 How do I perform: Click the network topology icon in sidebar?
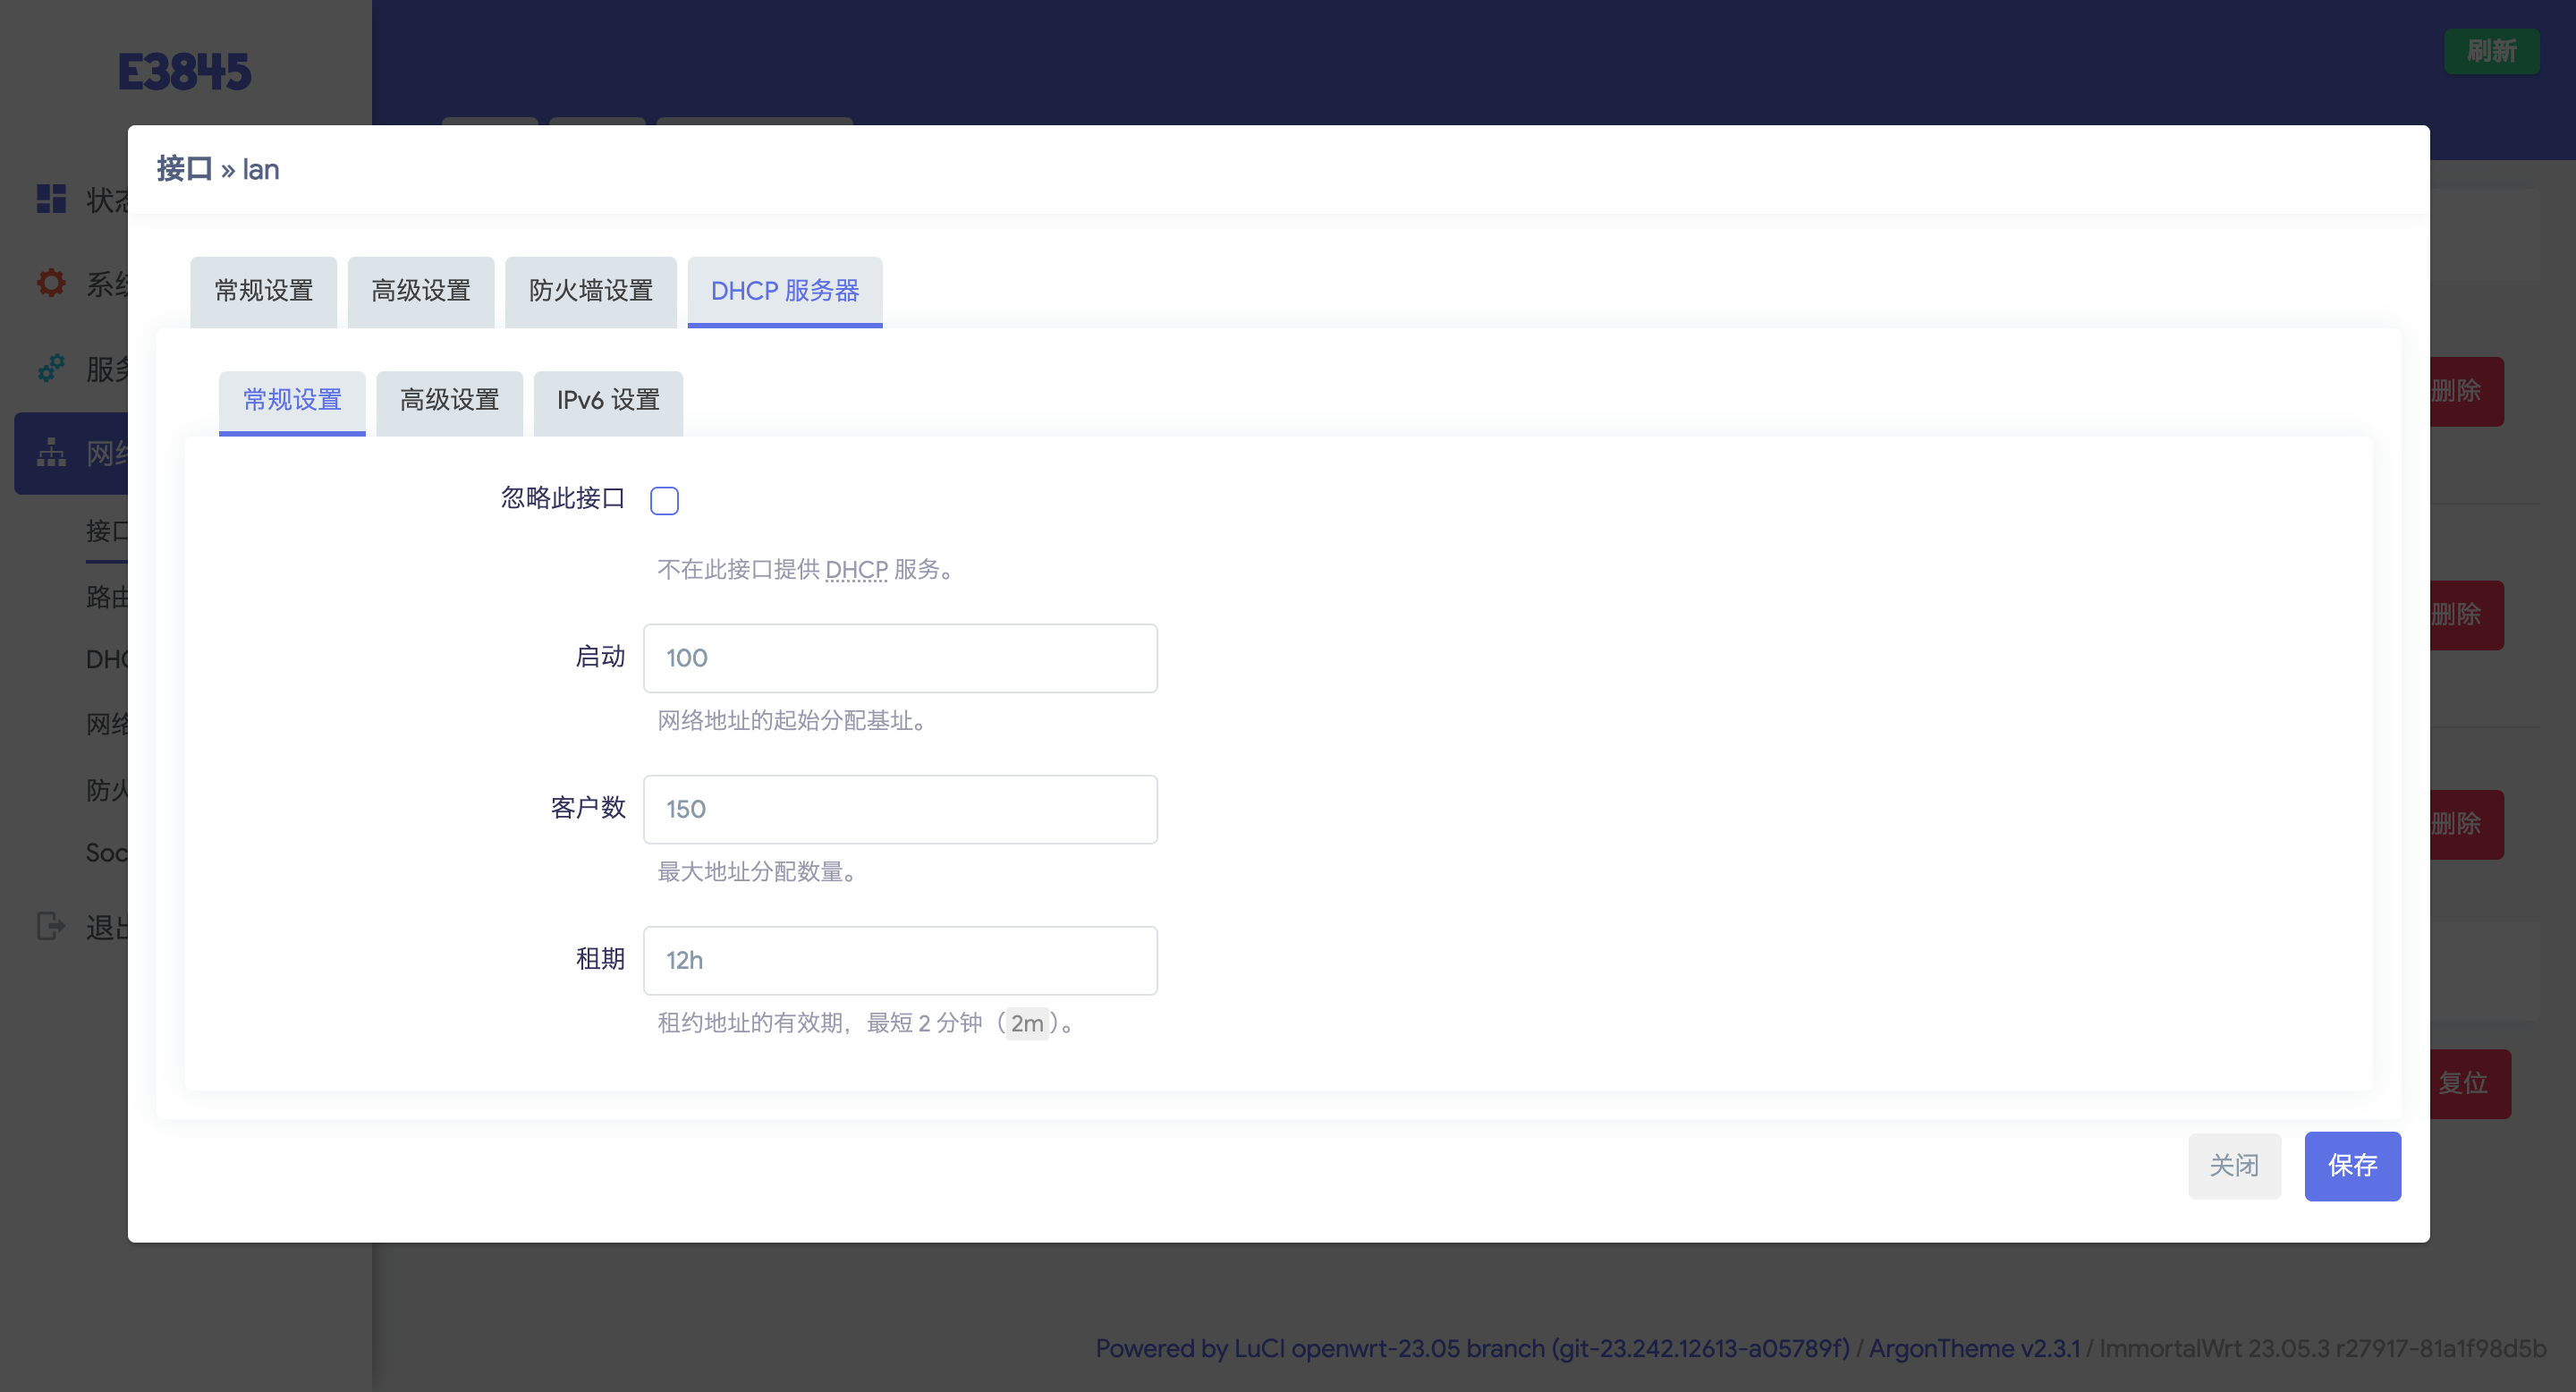[51, 453]
